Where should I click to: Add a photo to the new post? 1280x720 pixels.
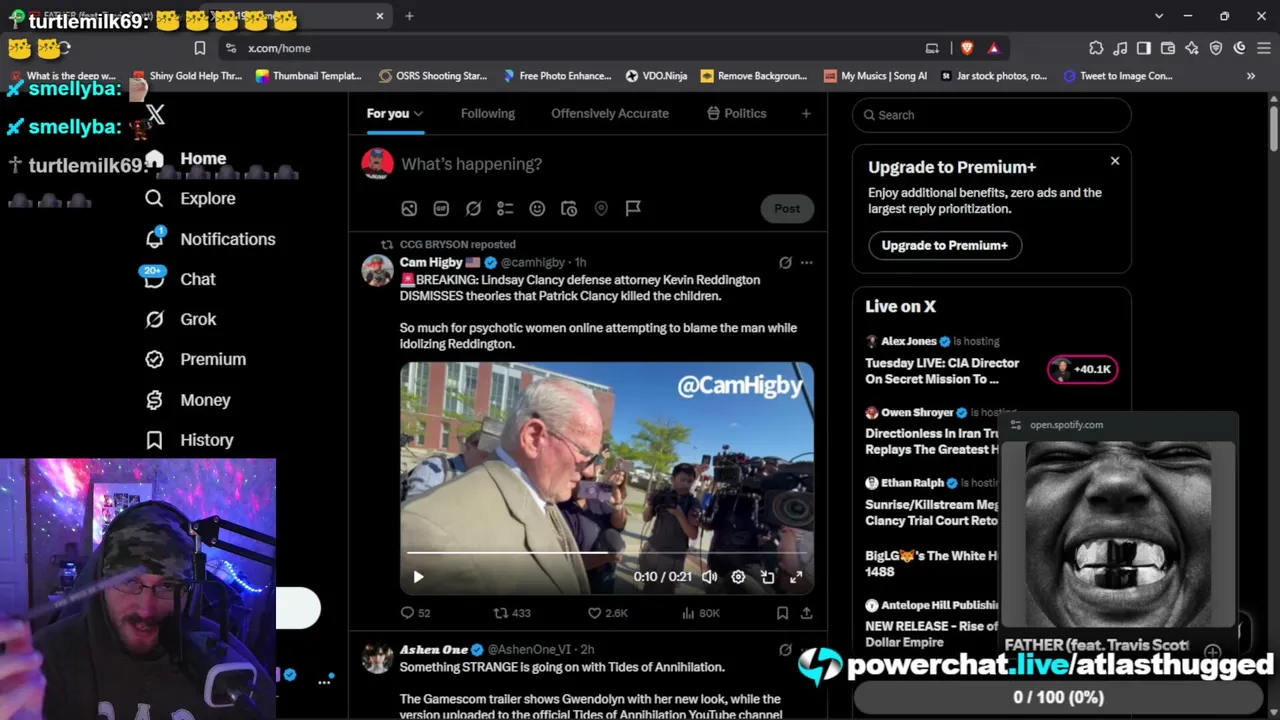[409, 208]
